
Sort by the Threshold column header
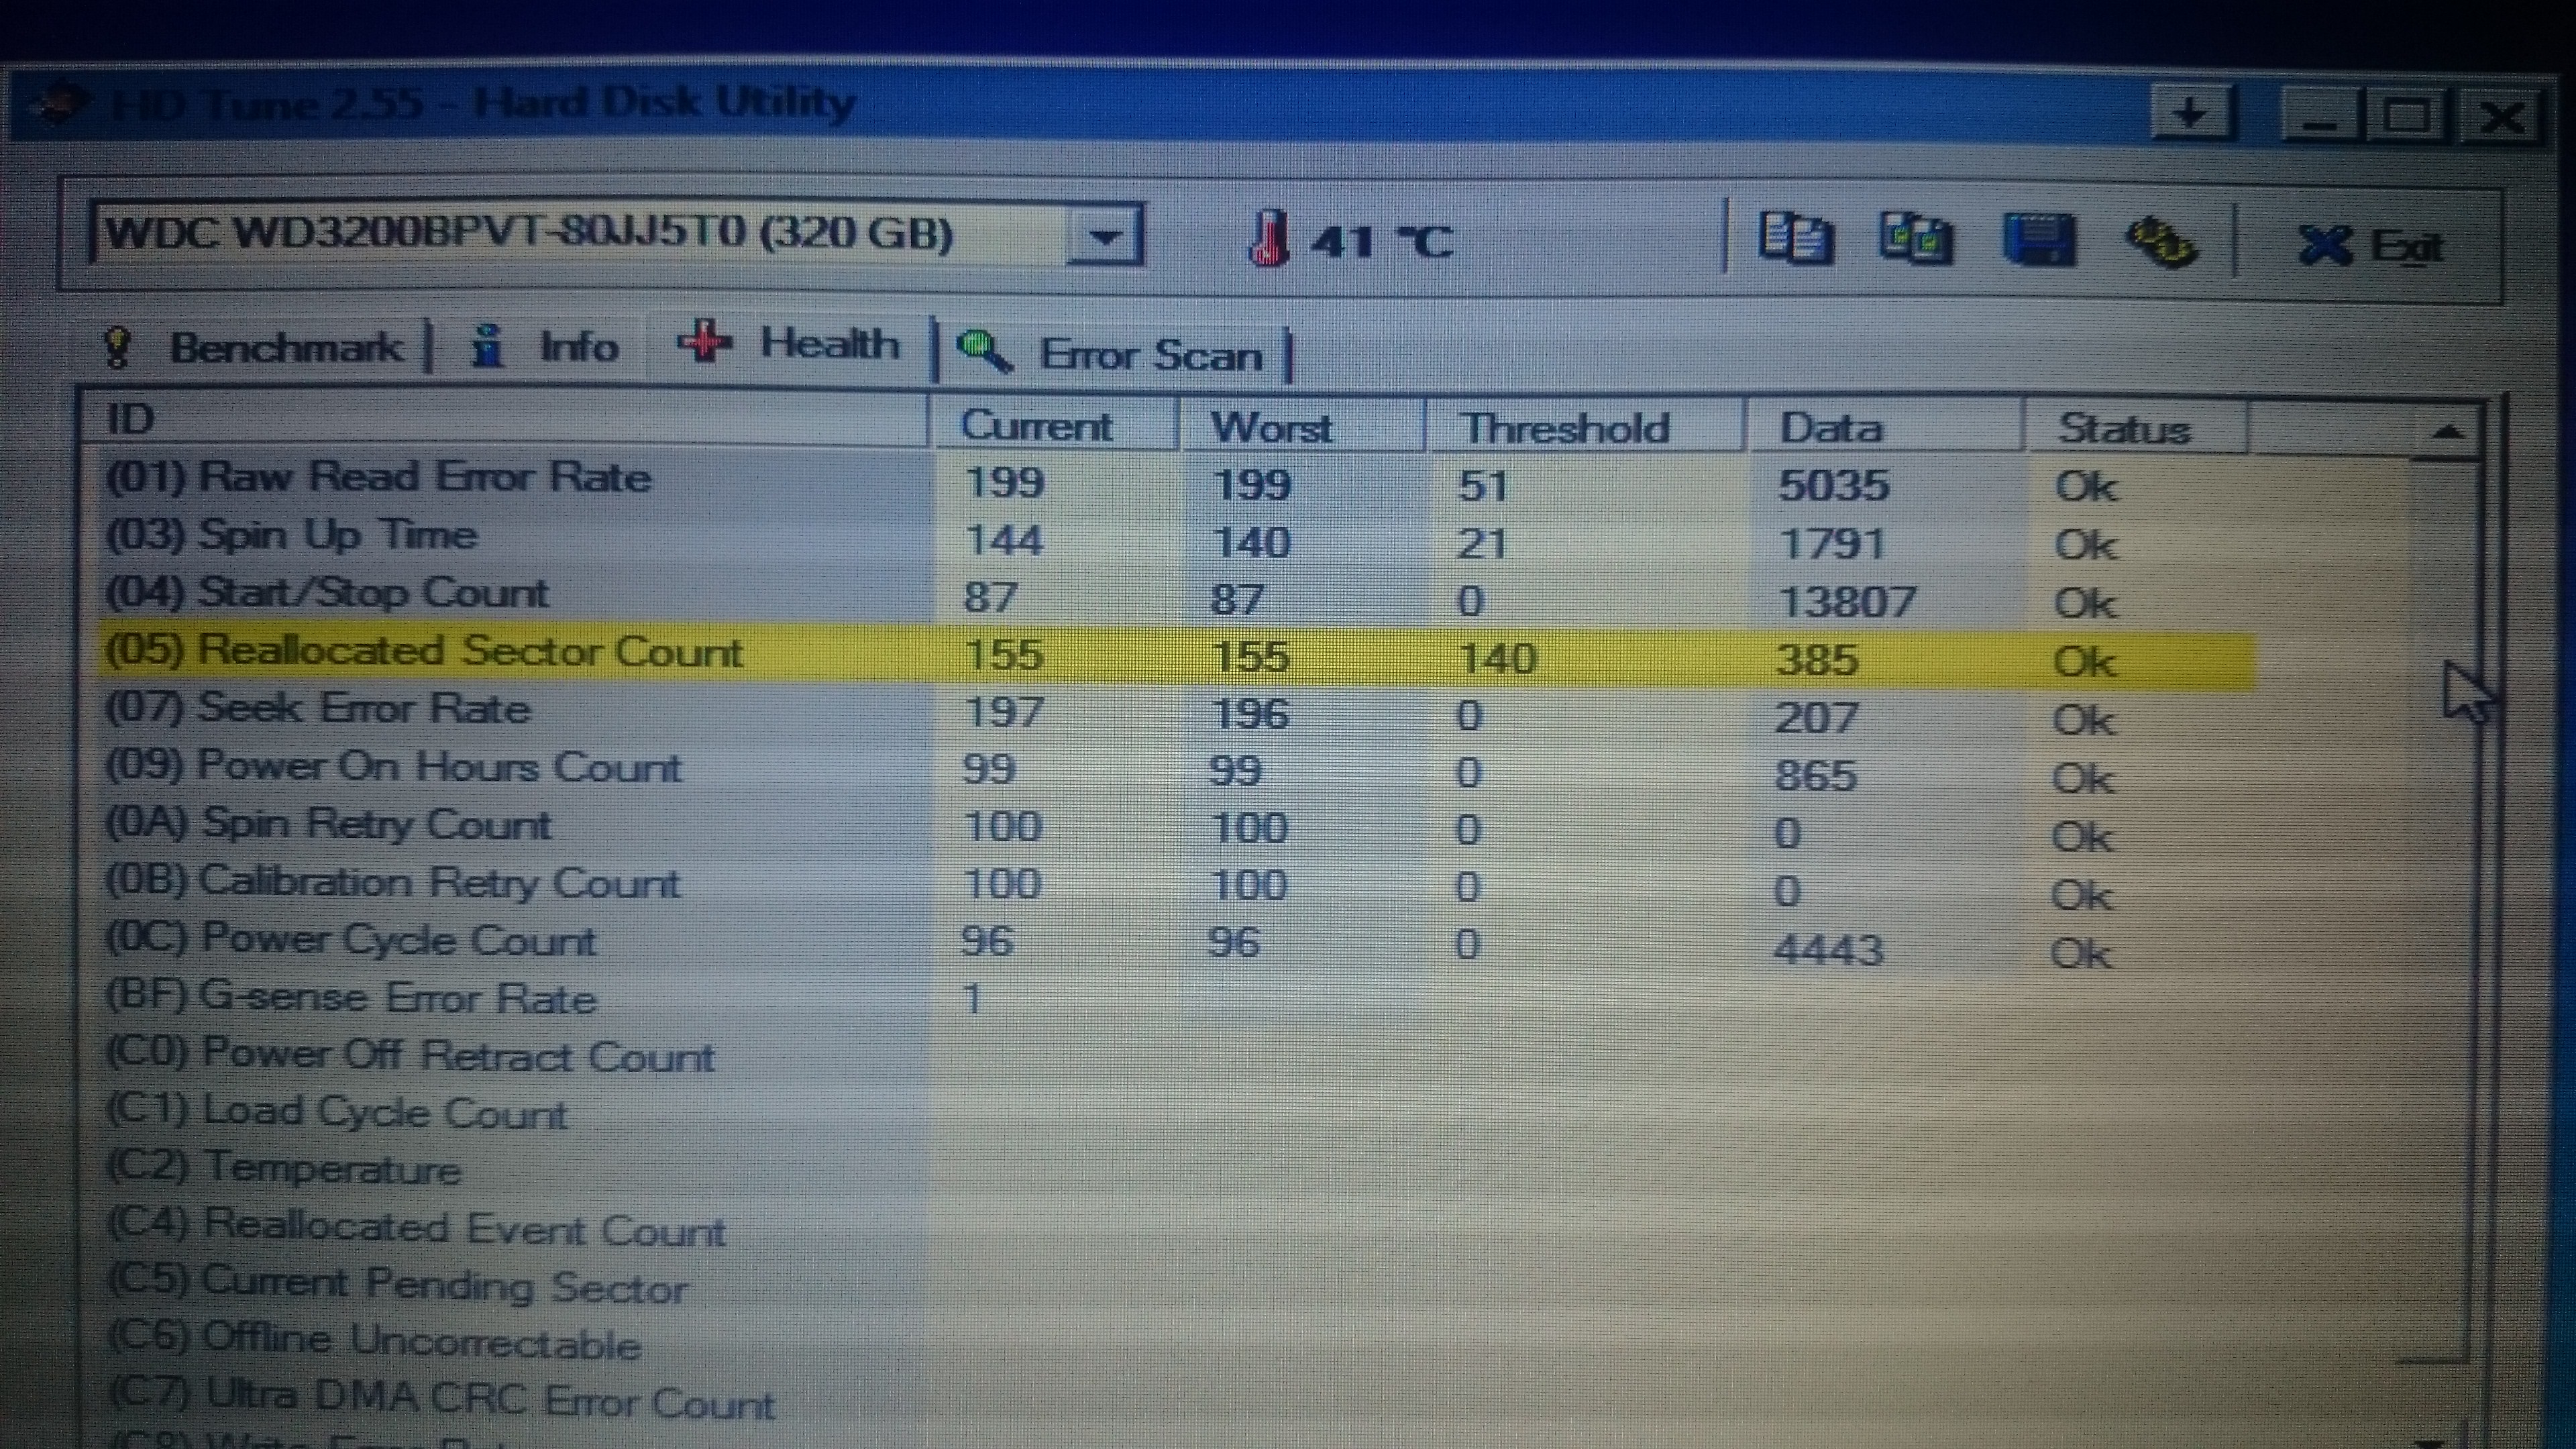(1586, 428)
